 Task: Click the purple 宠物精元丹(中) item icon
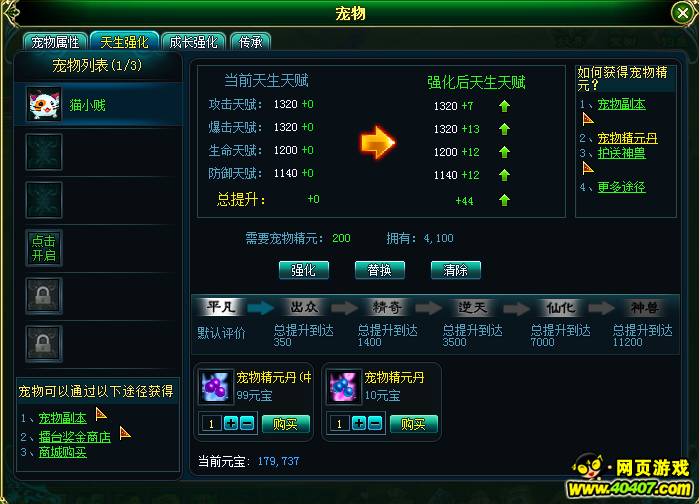tap(216, 386)
